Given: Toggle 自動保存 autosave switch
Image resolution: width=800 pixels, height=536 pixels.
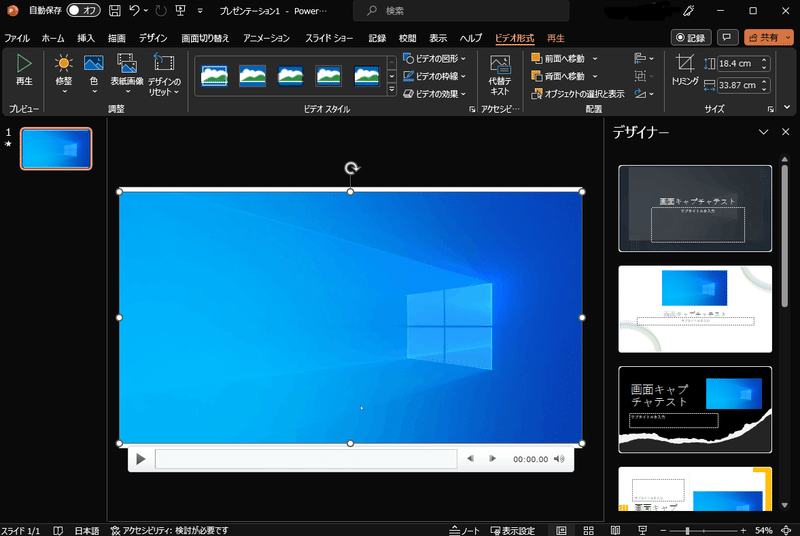Looking at the screenshot, I should click(83, 10).
